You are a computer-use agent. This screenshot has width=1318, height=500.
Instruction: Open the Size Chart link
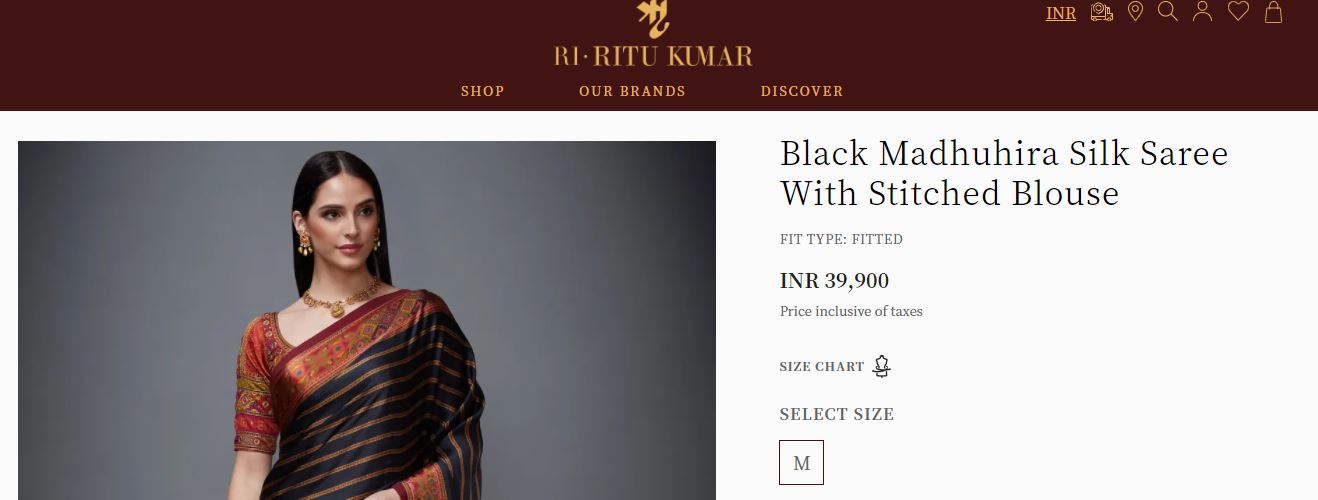(821, 367)
